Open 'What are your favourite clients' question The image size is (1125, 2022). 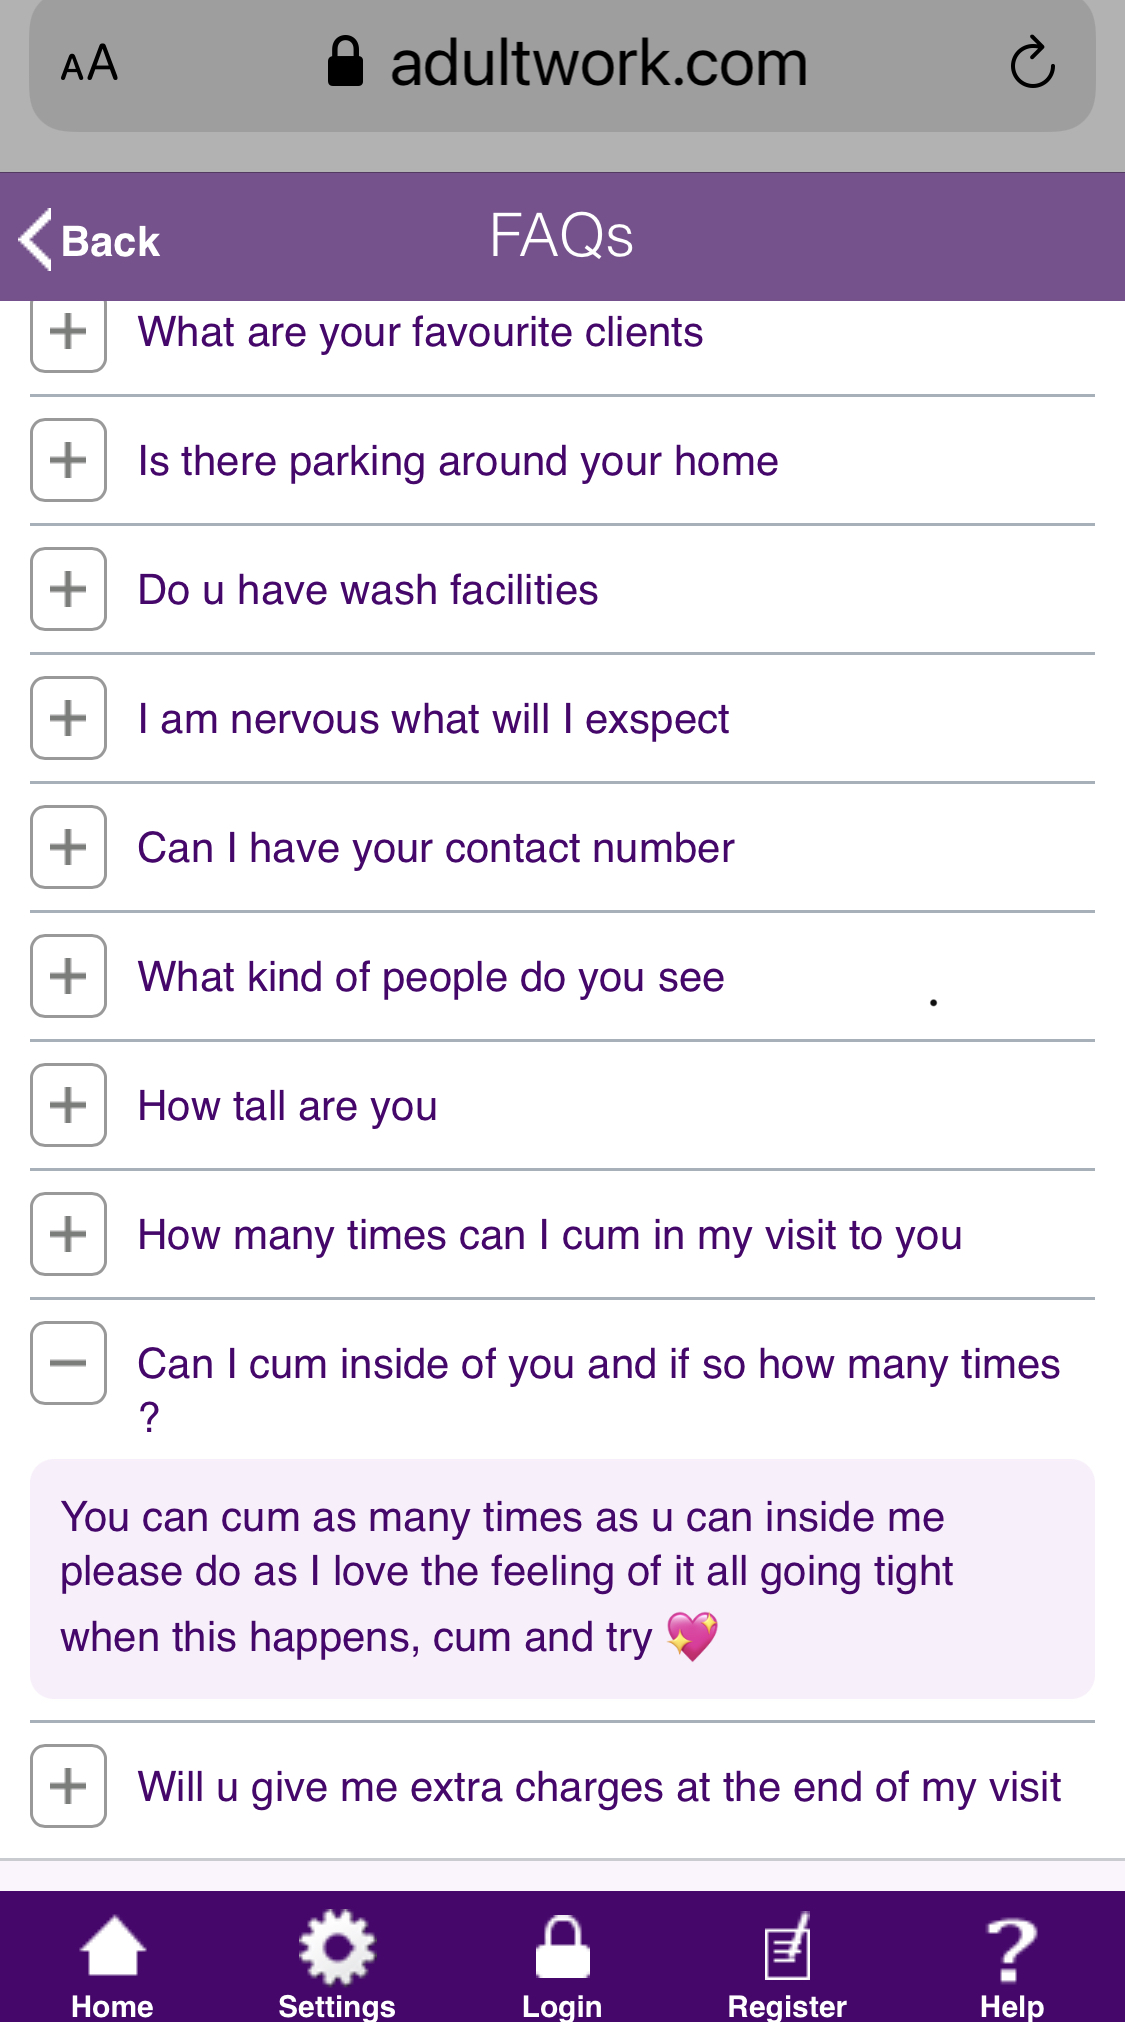(x=420, y=332)
